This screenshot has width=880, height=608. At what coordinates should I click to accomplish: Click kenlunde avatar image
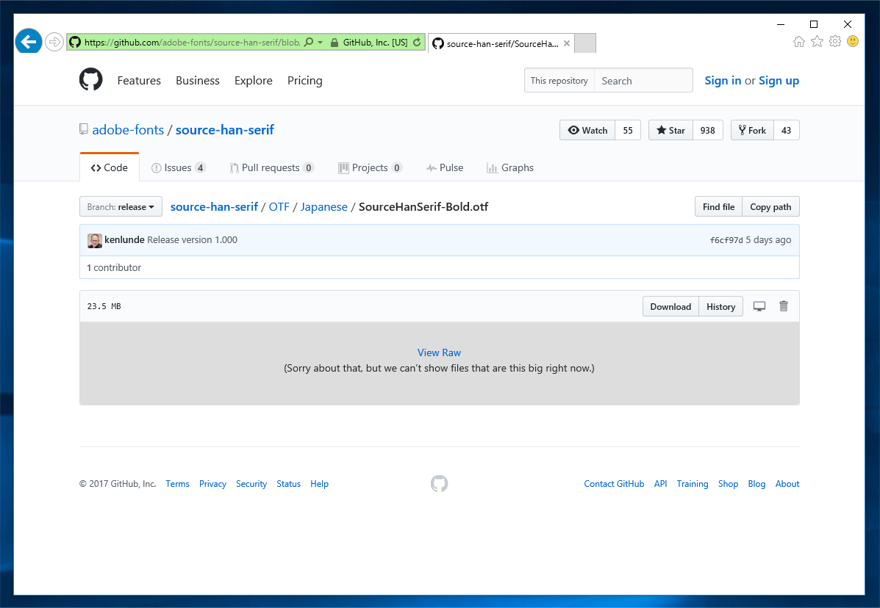(x=95, y=240)
